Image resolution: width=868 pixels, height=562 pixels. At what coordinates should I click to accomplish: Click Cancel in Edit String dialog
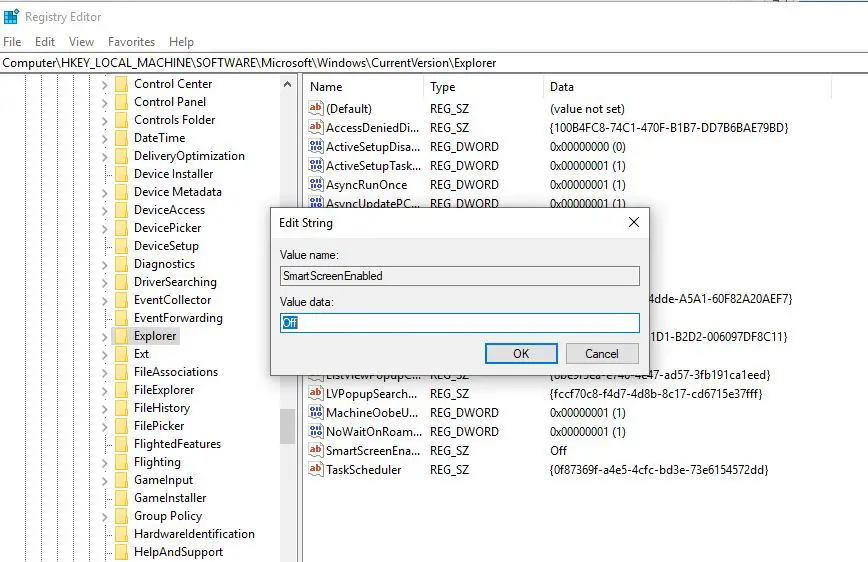tap(602, 354)
